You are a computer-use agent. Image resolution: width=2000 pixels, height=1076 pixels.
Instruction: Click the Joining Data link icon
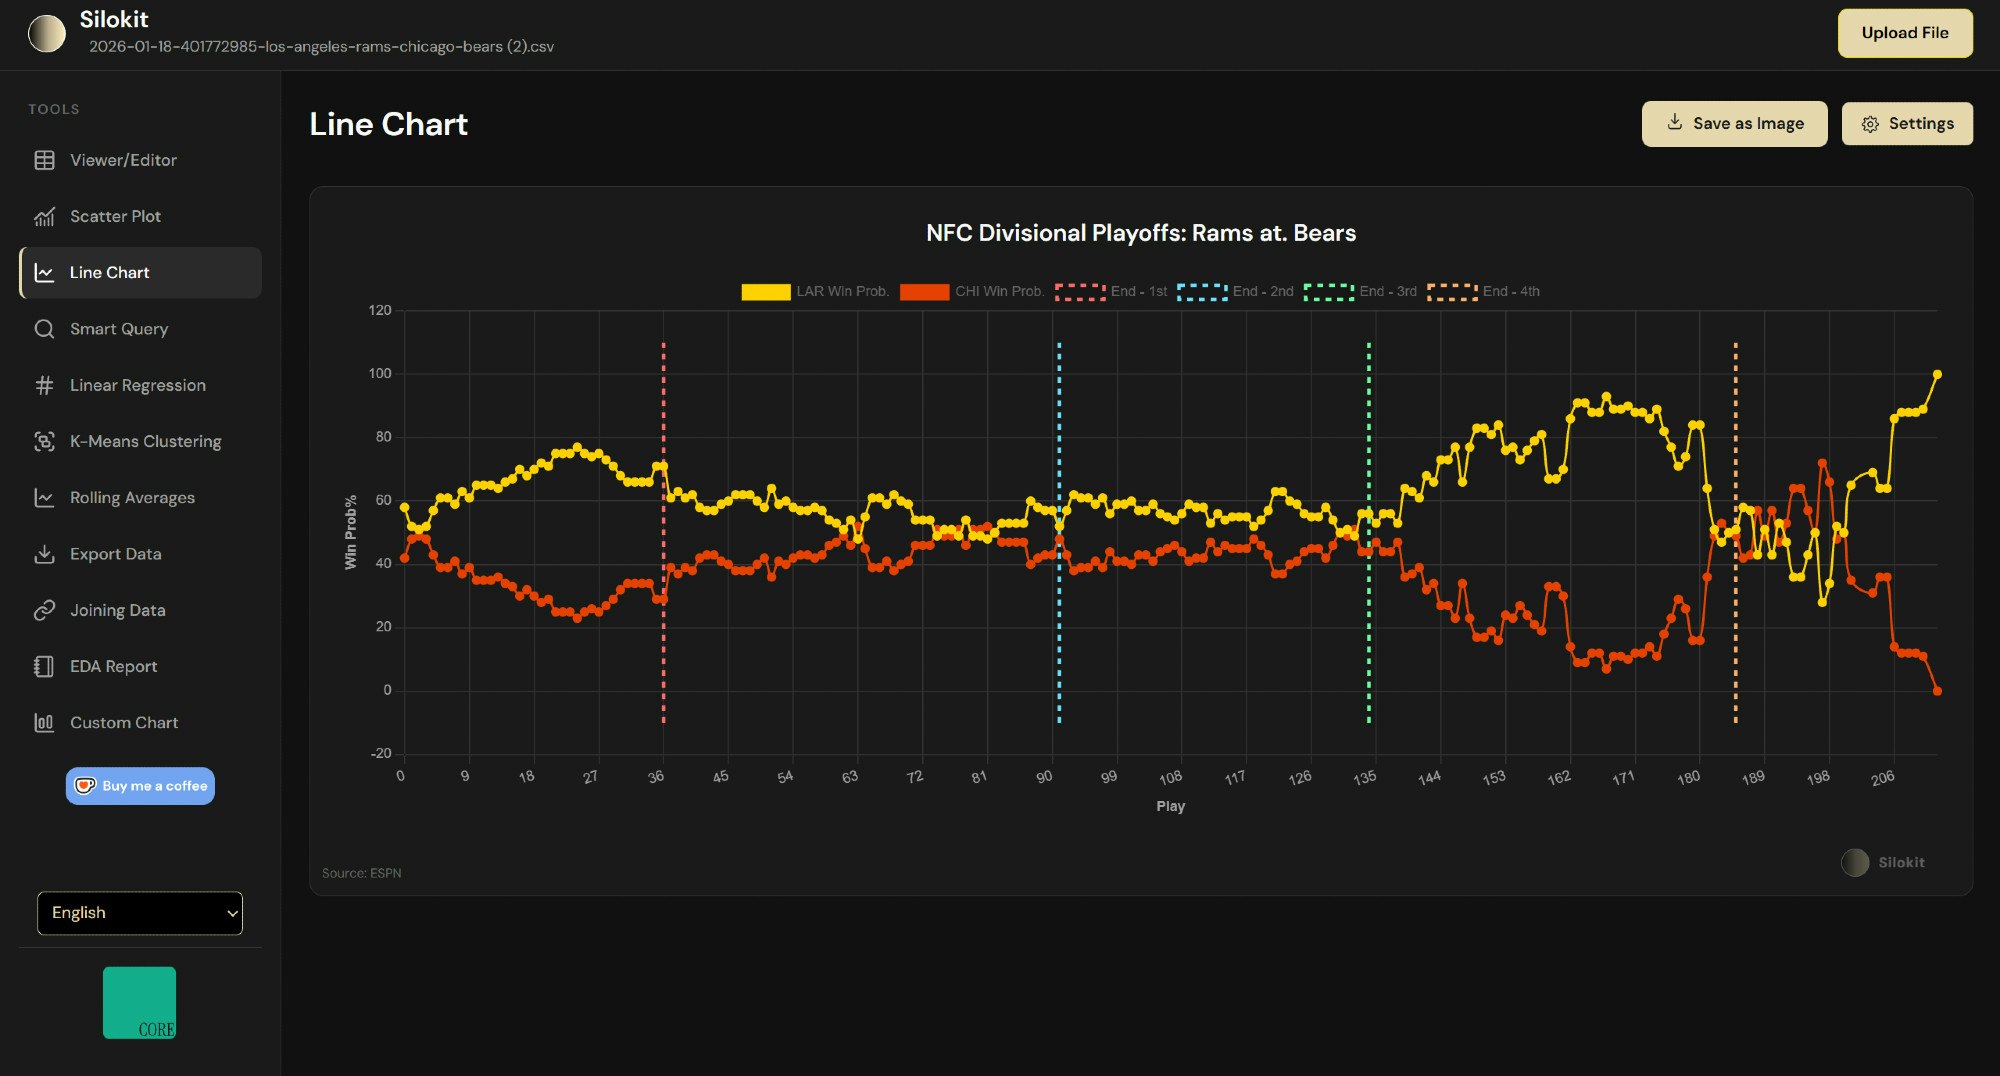[x=44, y=610]
